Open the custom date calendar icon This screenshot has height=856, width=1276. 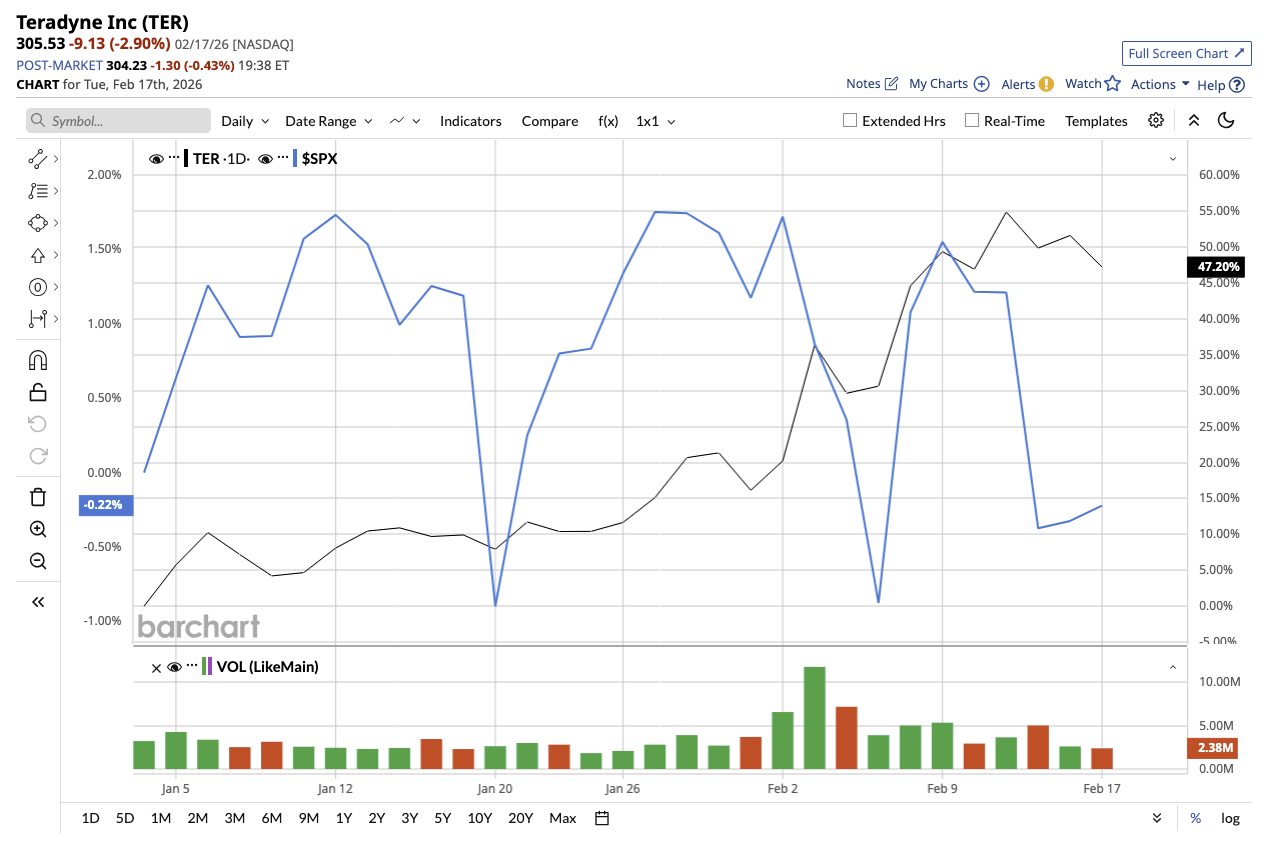pyautogui.click(x=602, y=818)
